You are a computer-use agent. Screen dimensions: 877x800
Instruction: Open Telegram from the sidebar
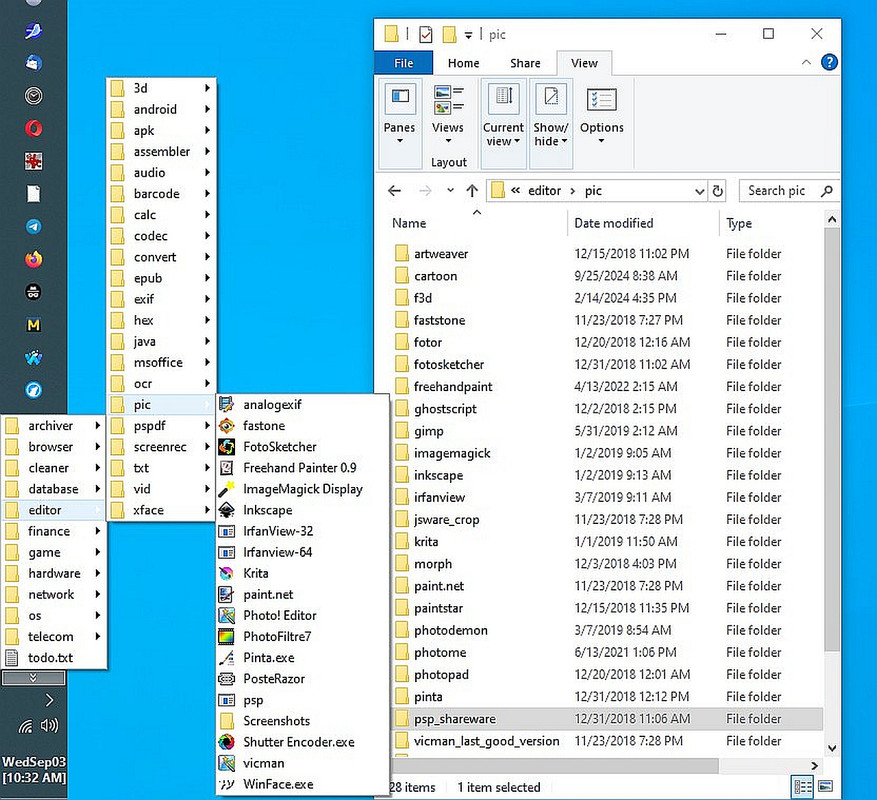[x=34, y=227]
